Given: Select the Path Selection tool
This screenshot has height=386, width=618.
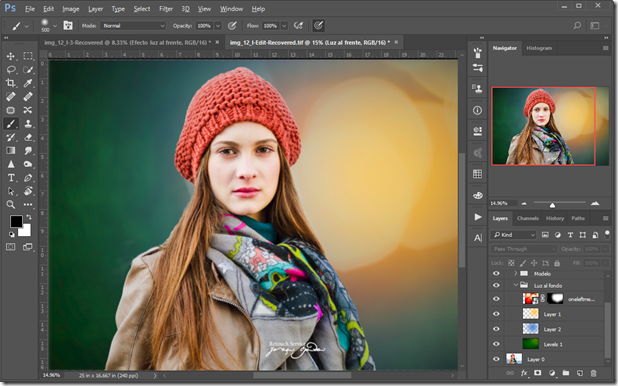Looking at the screenshot, I should tap(11, 191).
